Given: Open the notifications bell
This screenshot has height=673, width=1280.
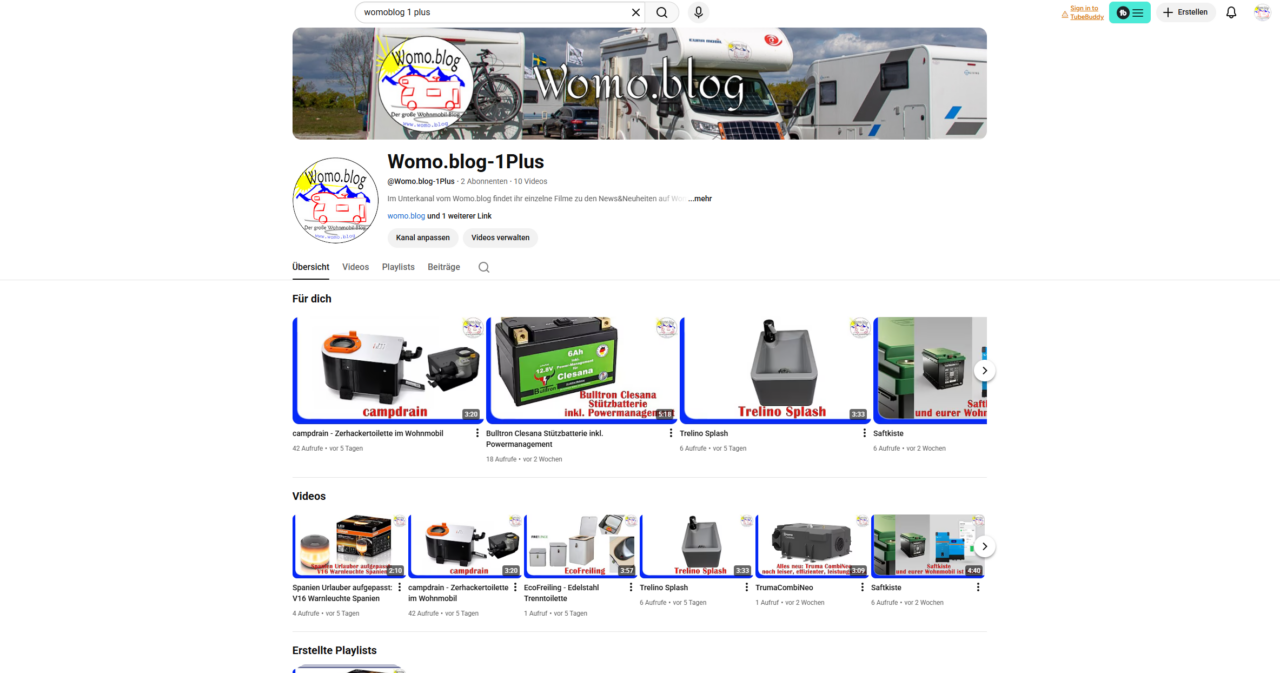Looking at the screenshot, I should 1231,12.
